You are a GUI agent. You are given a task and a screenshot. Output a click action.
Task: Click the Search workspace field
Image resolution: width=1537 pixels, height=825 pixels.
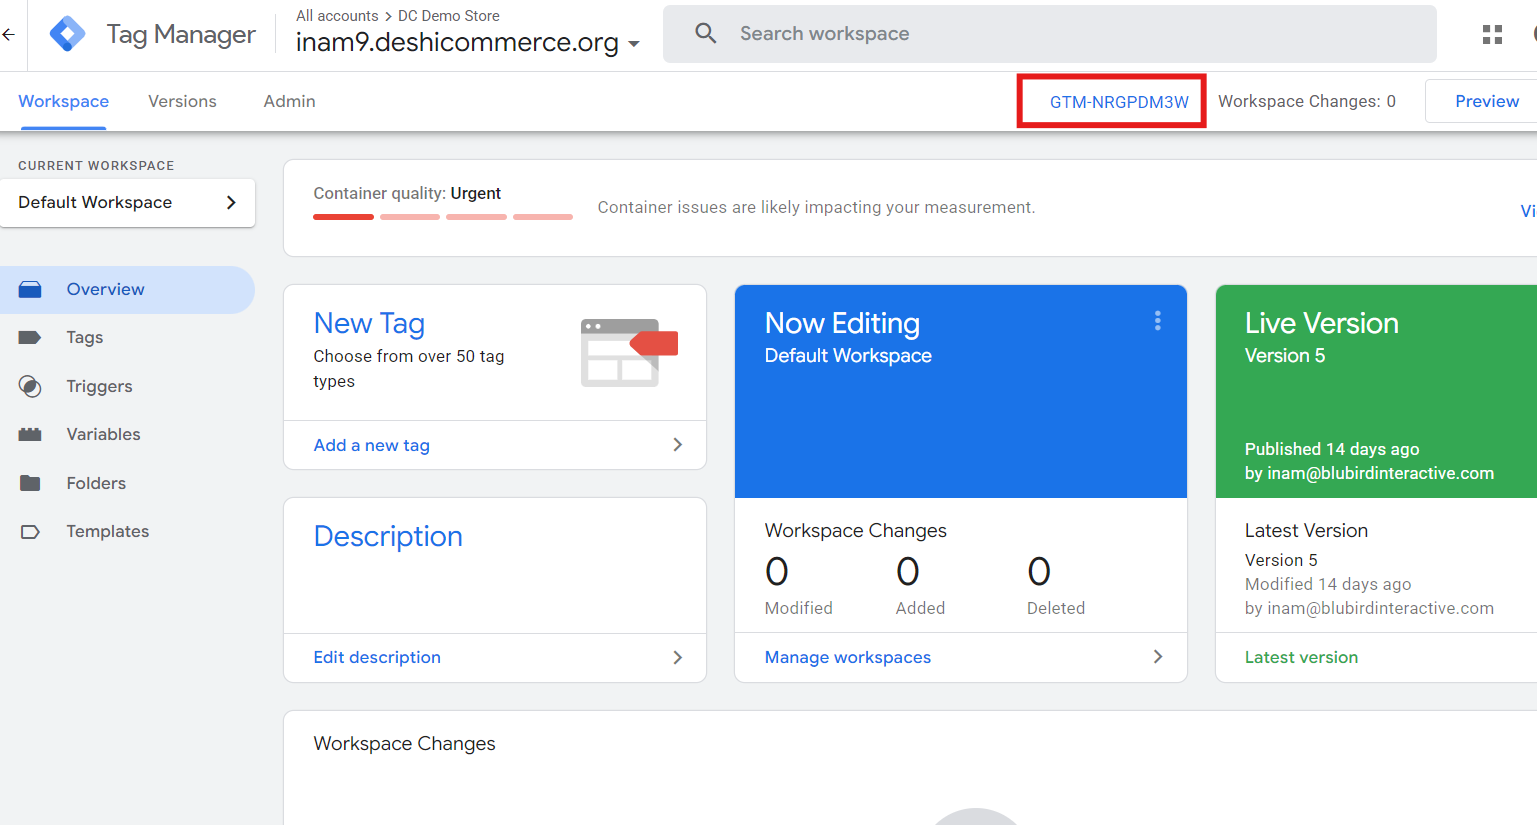(1050, 34)
